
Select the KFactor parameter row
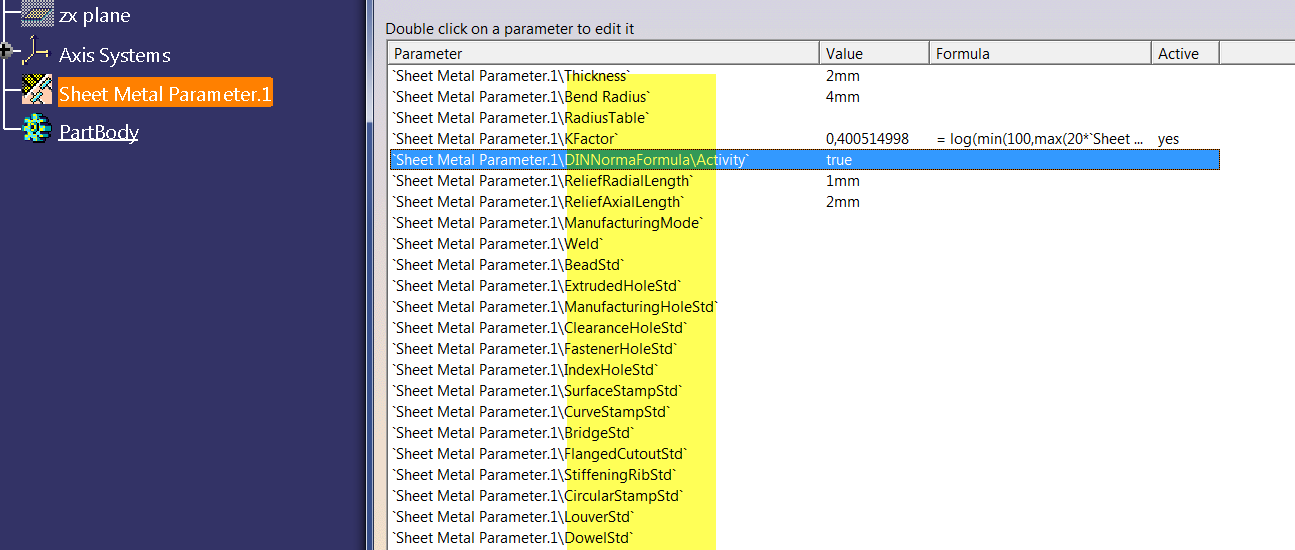[x=804, y=139]
